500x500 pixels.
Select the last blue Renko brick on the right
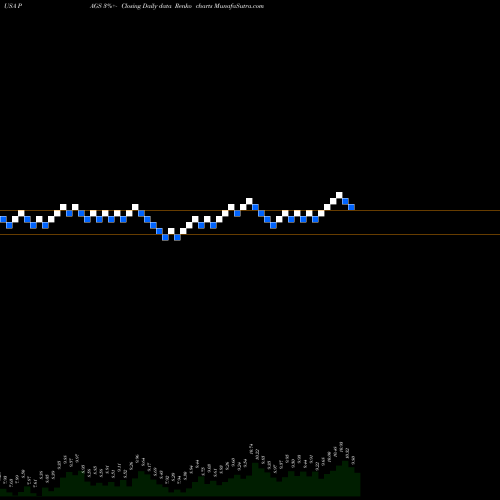(x=351, y=207)
